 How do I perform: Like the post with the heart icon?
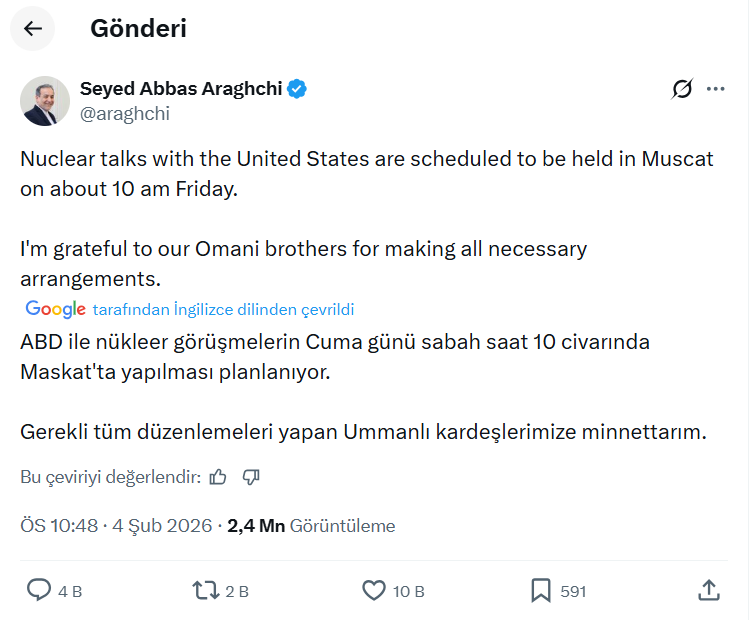pos(374,590)
